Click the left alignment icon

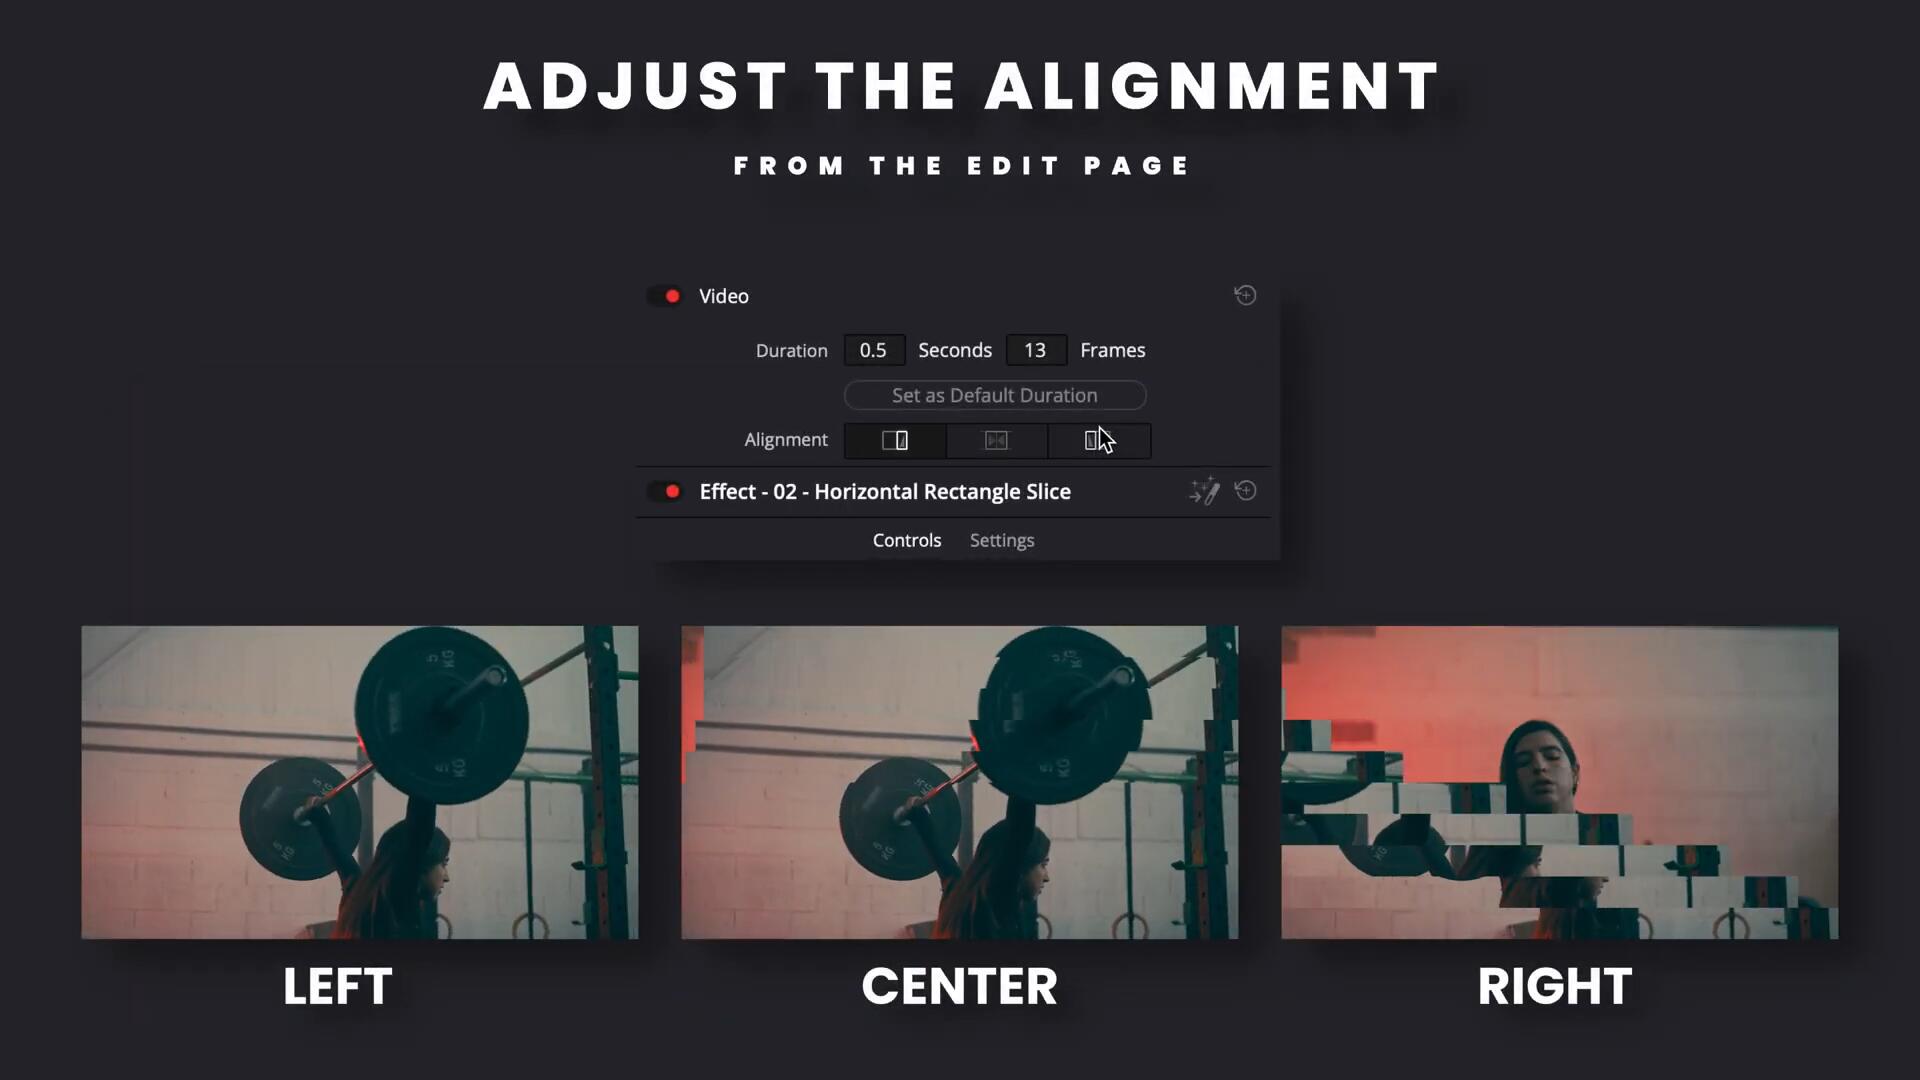[x=895, y=439]
